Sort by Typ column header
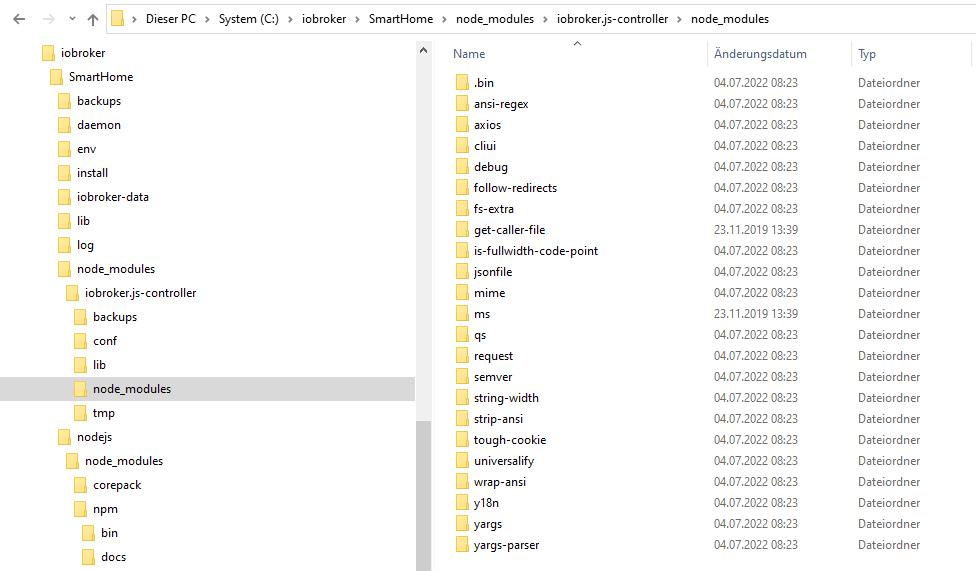The height and width of the screenshot is (571, 976). pos(866,54)
